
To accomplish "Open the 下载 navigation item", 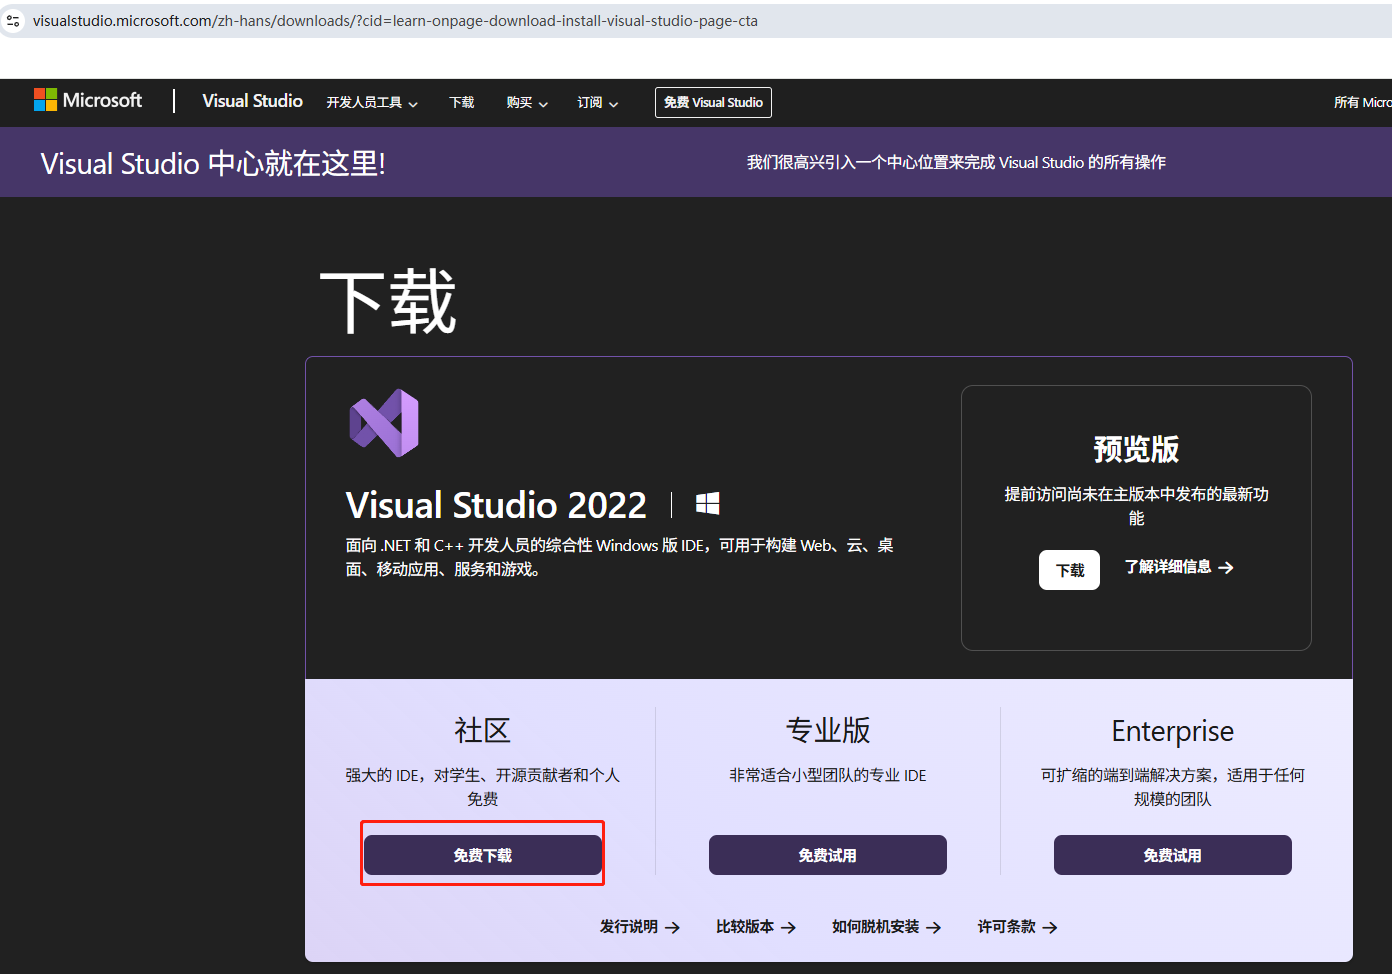I will pos(462,102).
